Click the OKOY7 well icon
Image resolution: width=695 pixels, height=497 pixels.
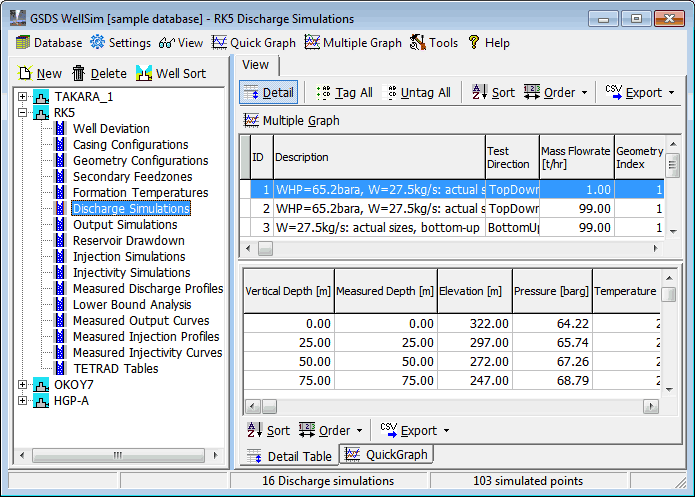tap(41, 384)
